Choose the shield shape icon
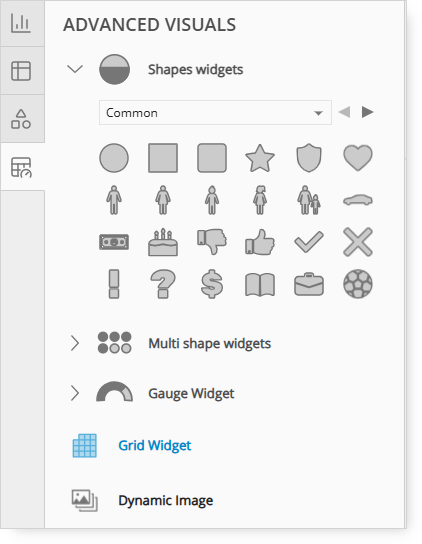Viewport: 422px width, 544px height. point(309,158)
